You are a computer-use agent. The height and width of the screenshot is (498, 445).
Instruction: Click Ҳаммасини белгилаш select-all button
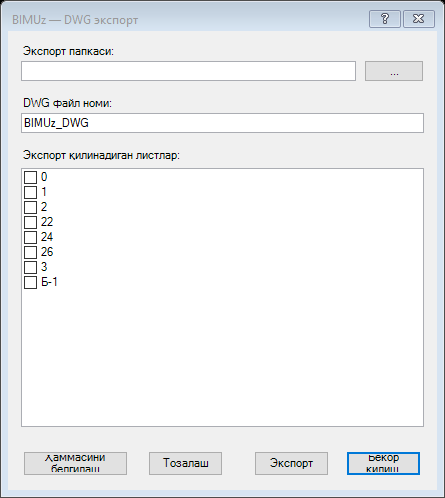click(x=75, y=463)
